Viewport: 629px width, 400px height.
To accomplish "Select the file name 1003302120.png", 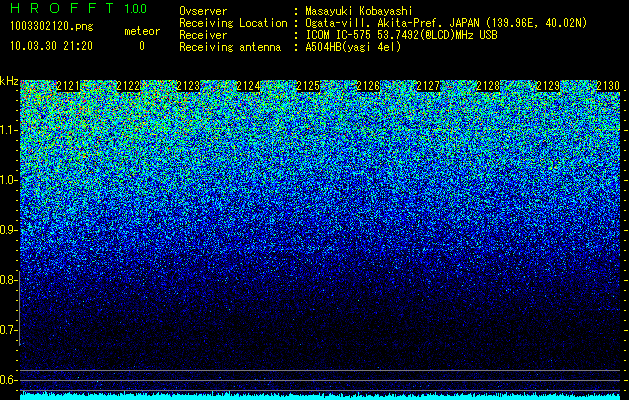I will pyautogui.click(x=52, y=26).
